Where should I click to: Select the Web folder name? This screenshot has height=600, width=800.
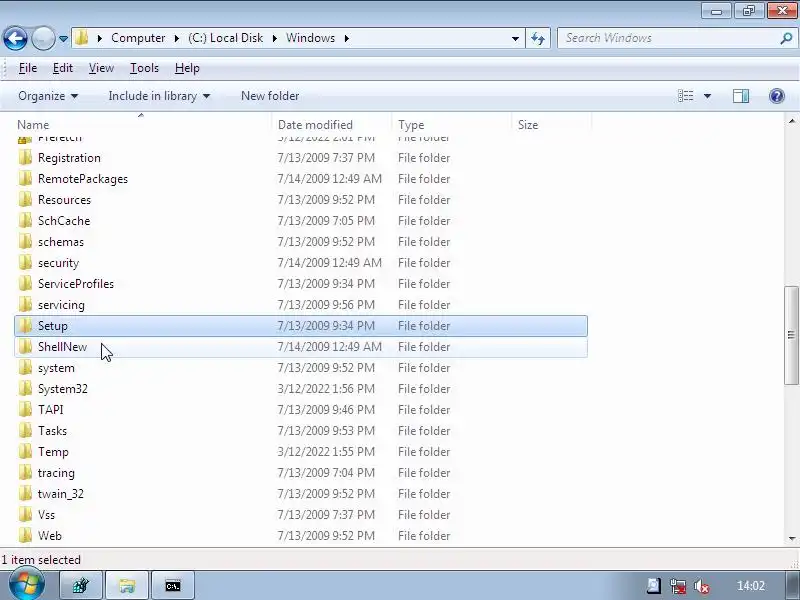pyautogui.click(x=49, y=536)
